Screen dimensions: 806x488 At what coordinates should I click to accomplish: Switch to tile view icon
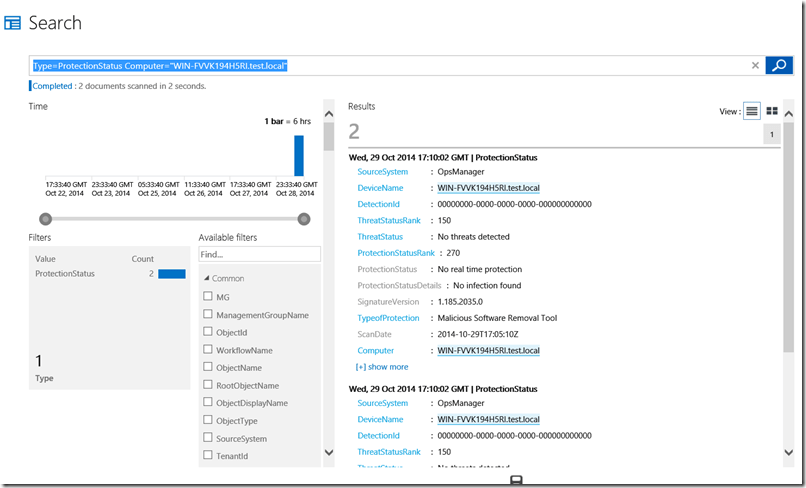click(x=772, y=111)
